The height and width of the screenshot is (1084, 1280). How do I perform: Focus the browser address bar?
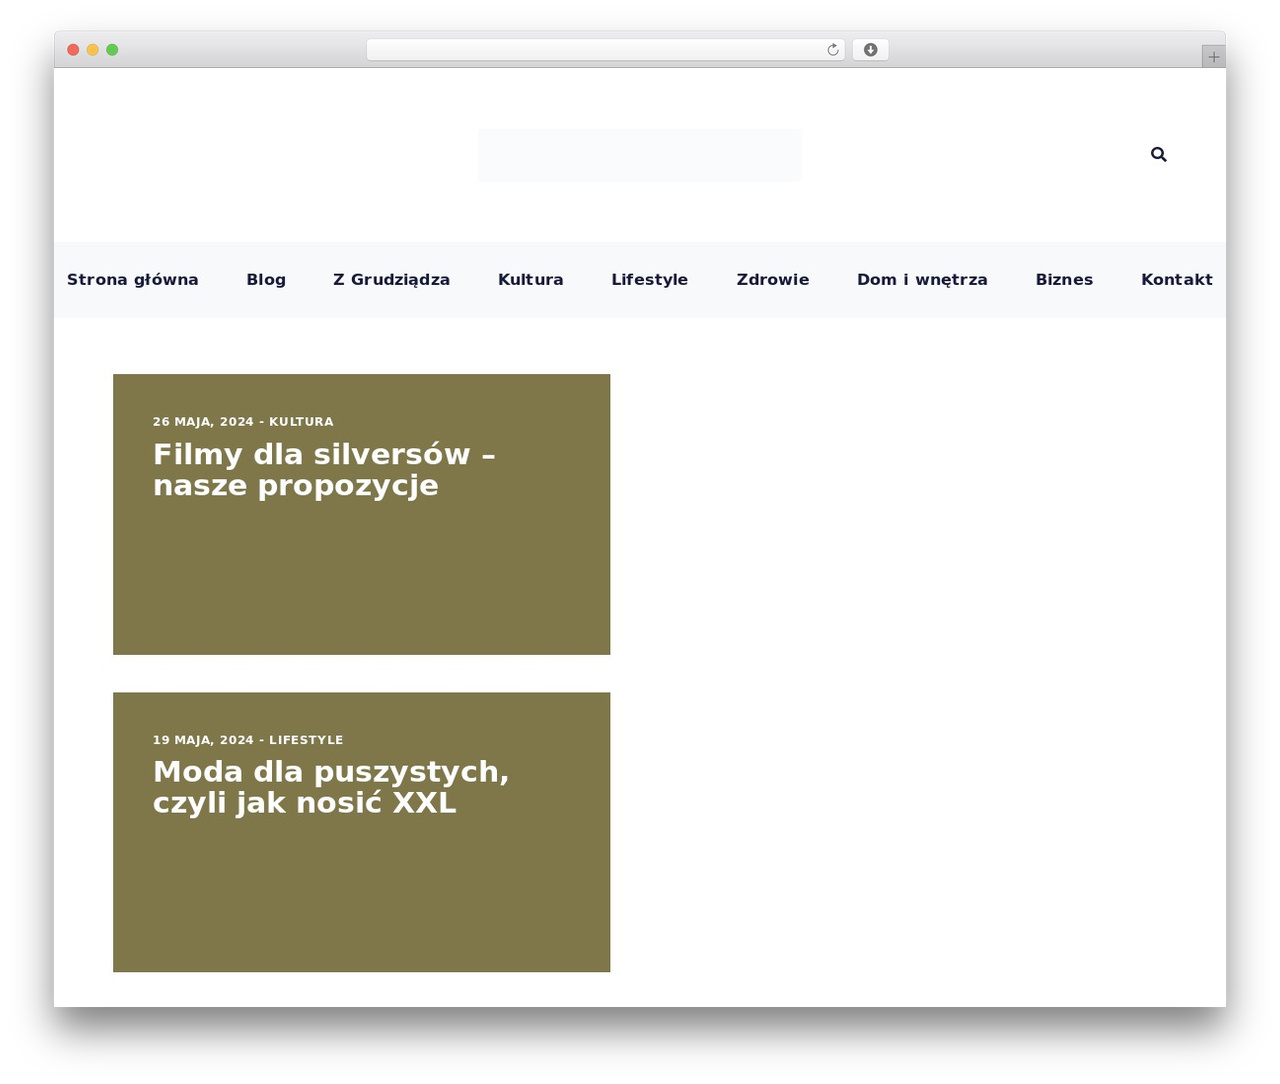click(605, 50)
